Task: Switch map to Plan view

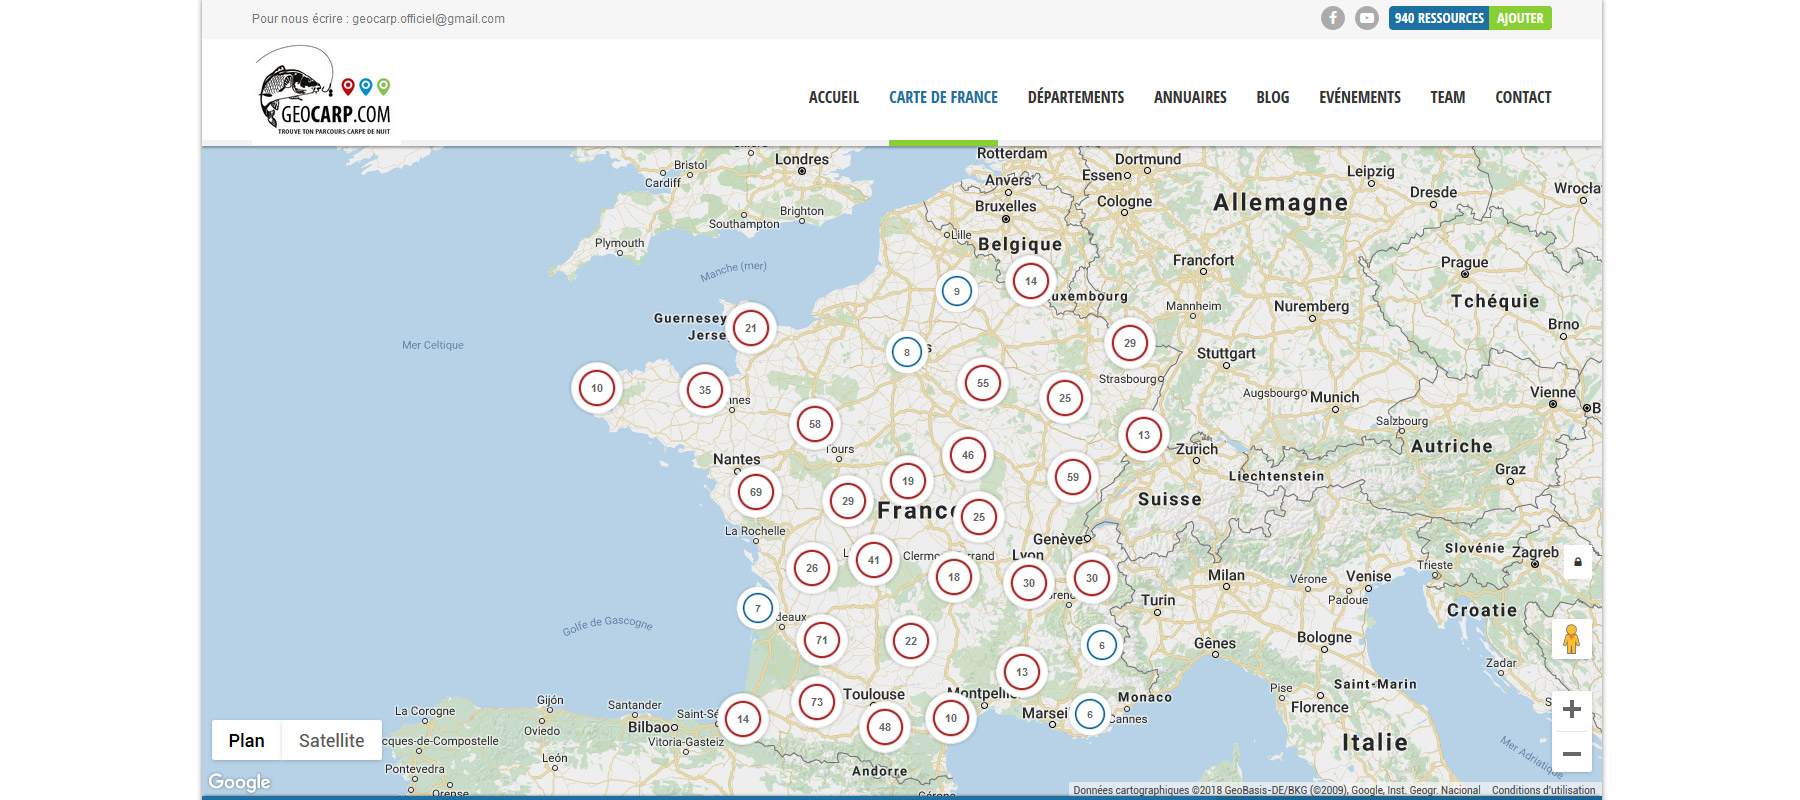Action: (x=247, y=740)
